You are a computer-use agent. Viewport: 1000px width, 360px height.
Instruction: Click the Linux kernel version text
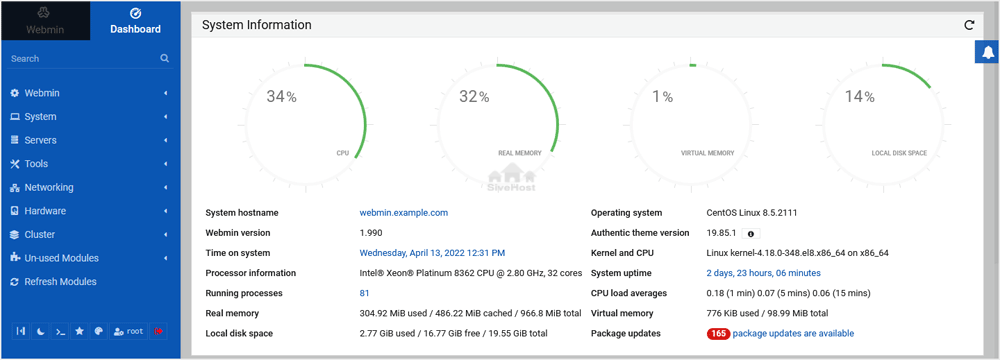(x=797, y=253)
